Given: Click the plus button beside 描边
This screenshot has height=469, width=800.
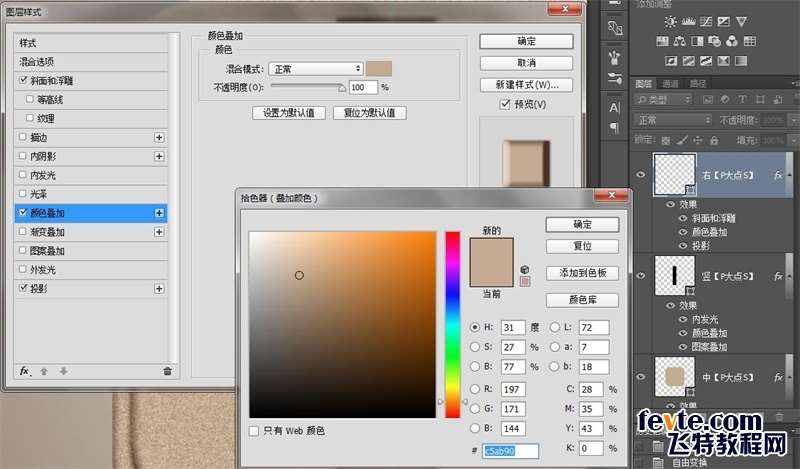Looking at the screenshot, I should point(159,137).
